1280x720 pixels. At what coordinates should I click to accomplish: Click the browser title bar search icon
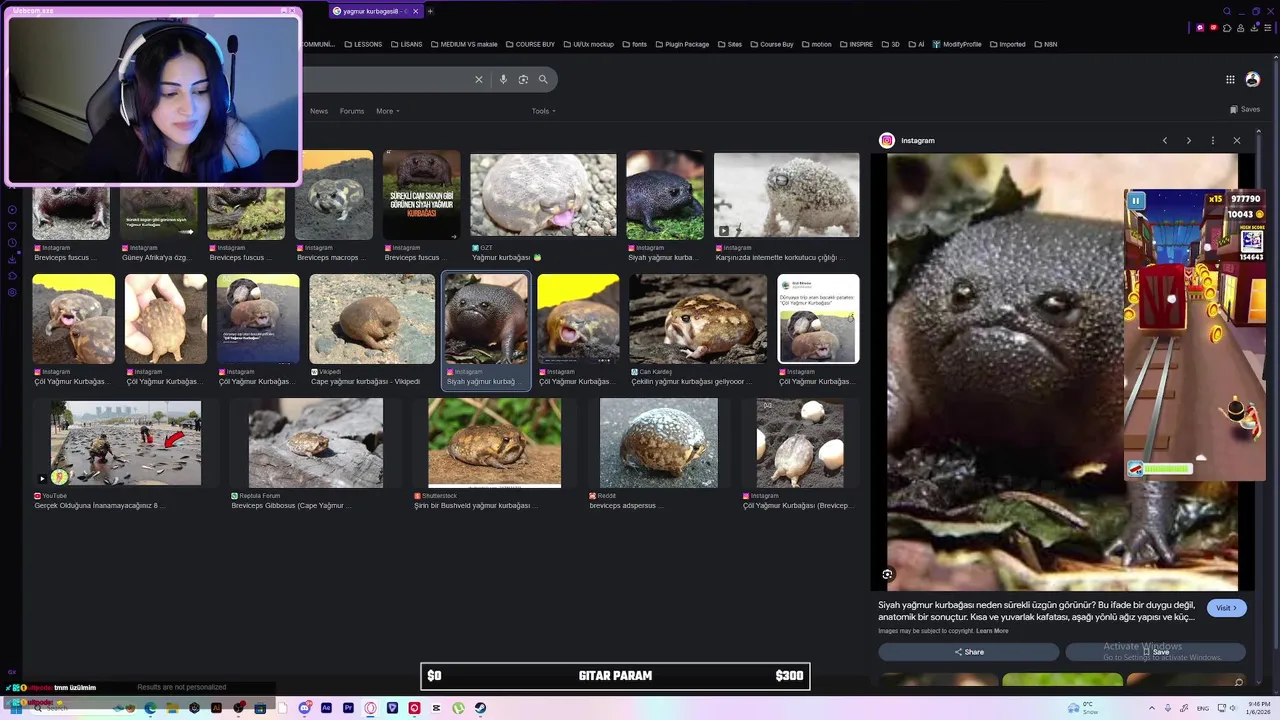click(x=1227, y=11)
